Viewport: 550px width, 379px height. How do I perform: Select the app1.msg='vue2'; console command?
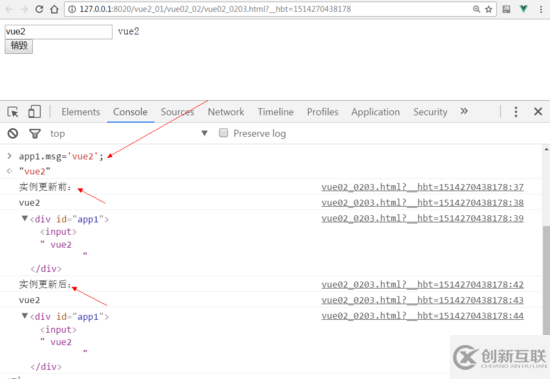61,157
